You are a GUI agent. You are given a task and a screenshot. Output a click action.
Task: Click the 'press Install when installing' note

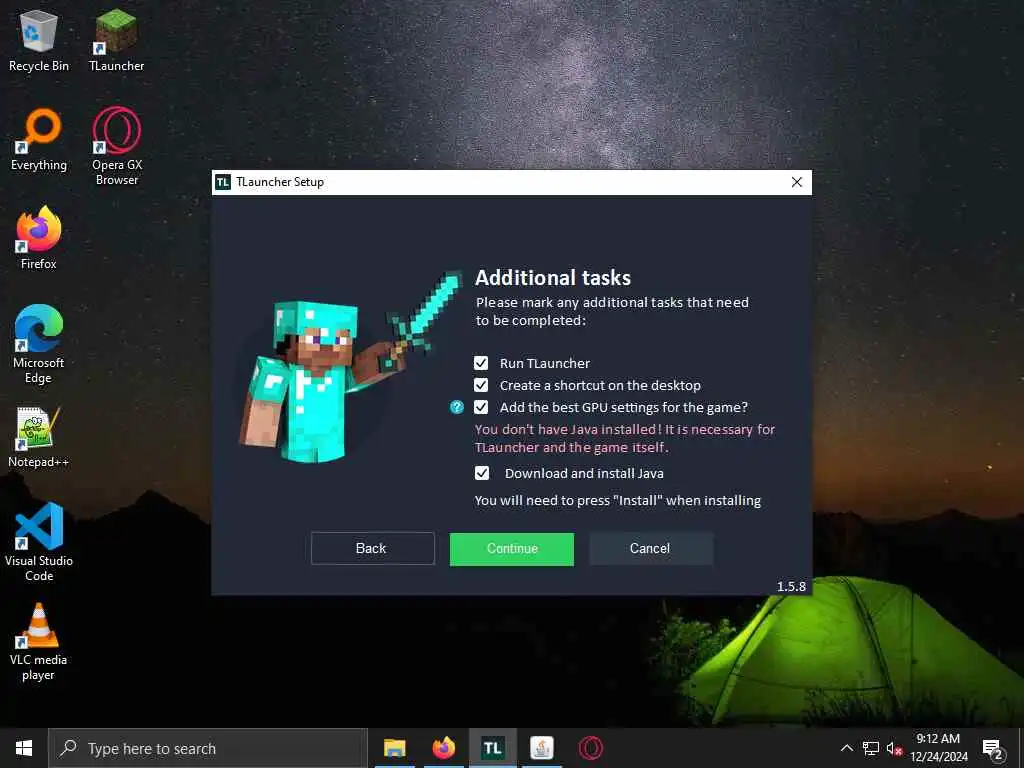coord(618,501)
